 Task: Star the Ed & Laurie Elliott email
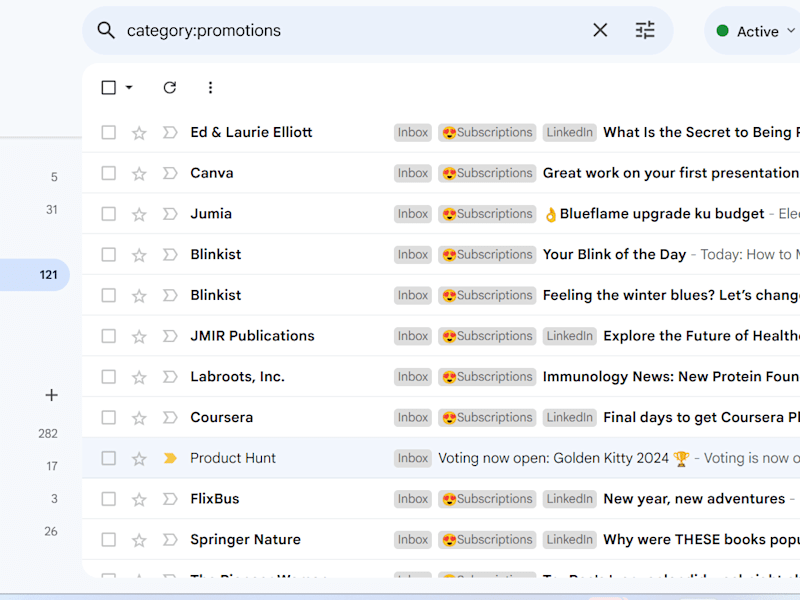(x=139, y=133)
